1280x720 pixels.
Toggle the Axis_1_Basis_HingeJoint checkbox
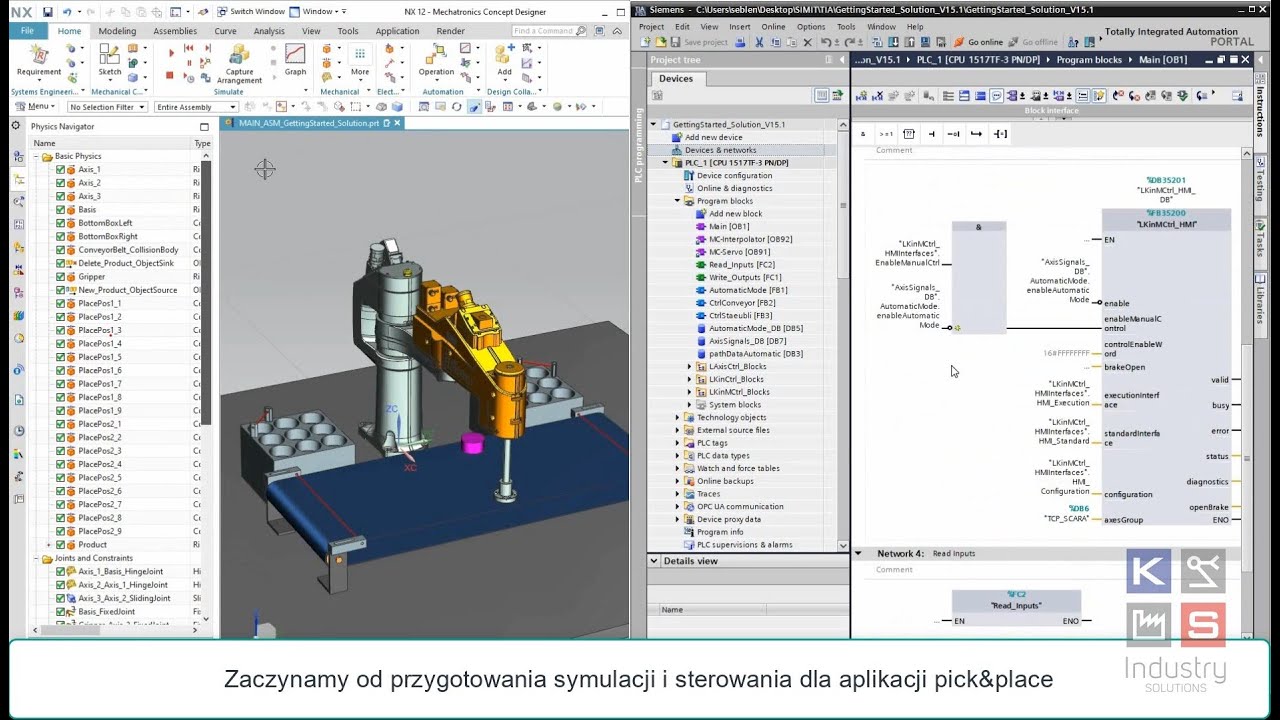(60, 572)
